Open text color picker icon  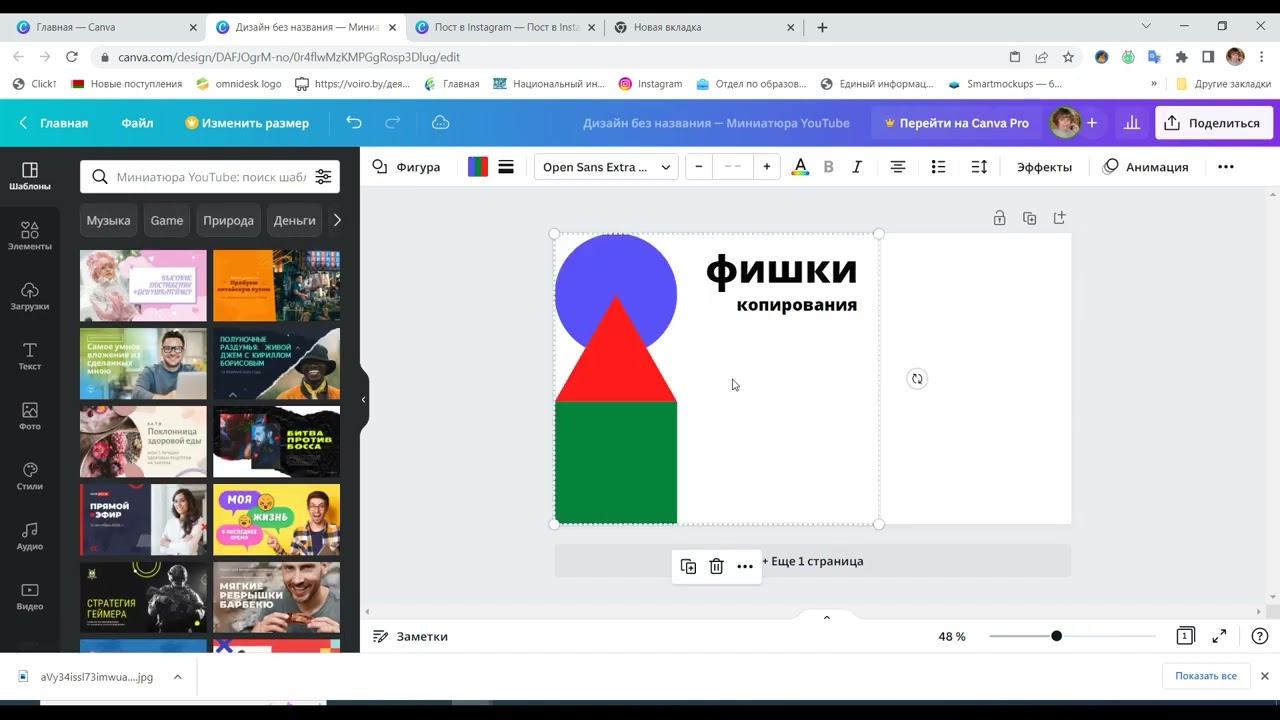[800, 167]
